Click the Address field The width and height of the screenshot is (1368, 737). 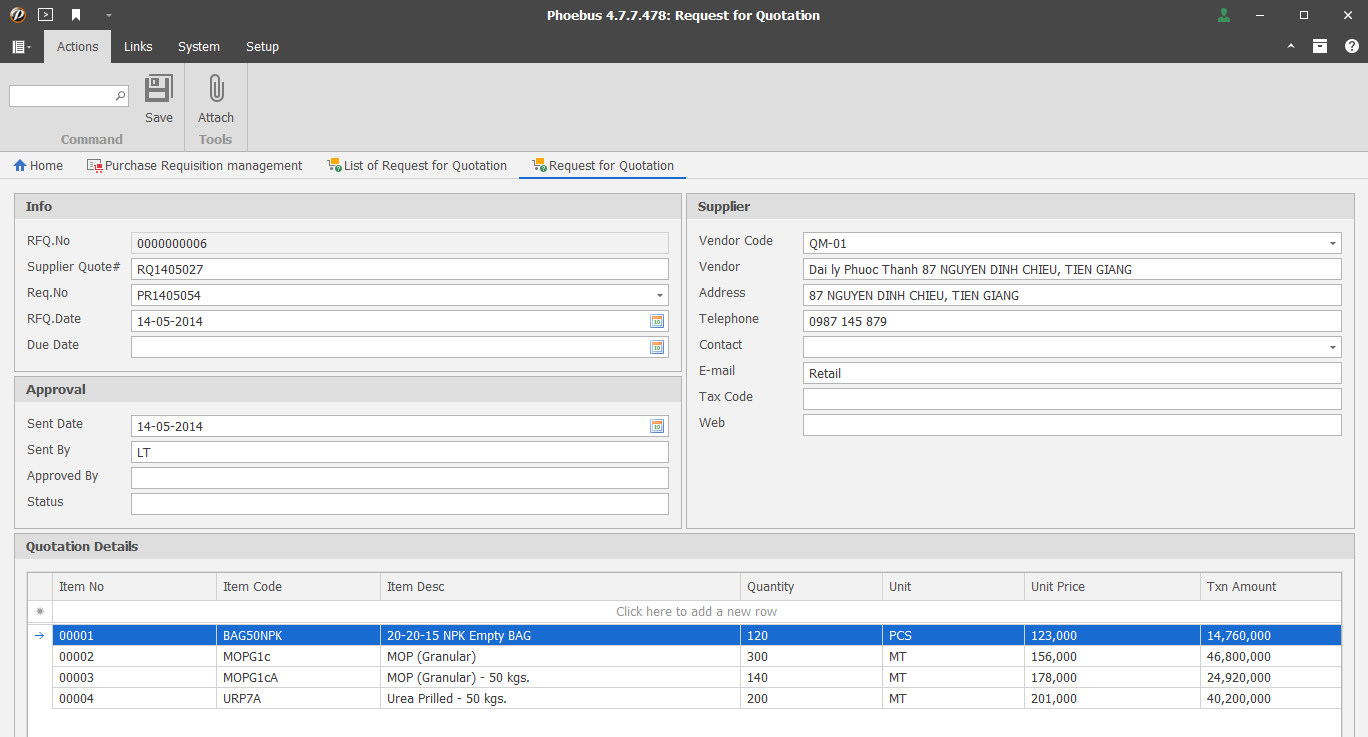click(x=1072, y=295)
